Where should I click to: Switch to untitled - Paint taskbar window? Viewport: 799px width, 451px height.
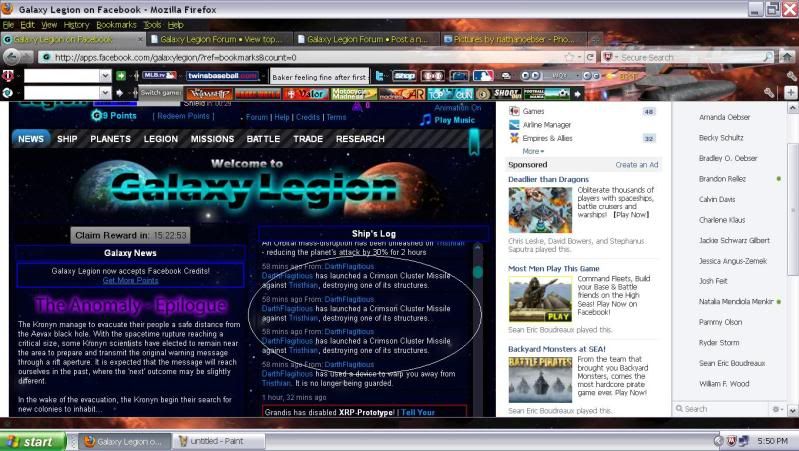pyautogui.click(x=218, y=441)
